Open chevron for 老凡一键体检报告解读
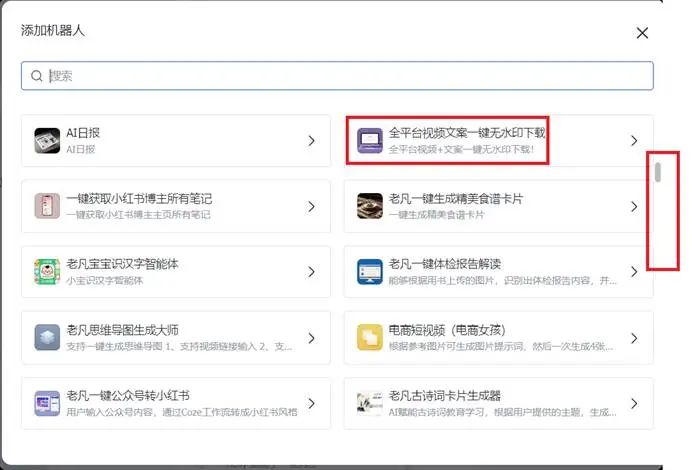Viewport: 692px width, 470px height. coord(634,271)
